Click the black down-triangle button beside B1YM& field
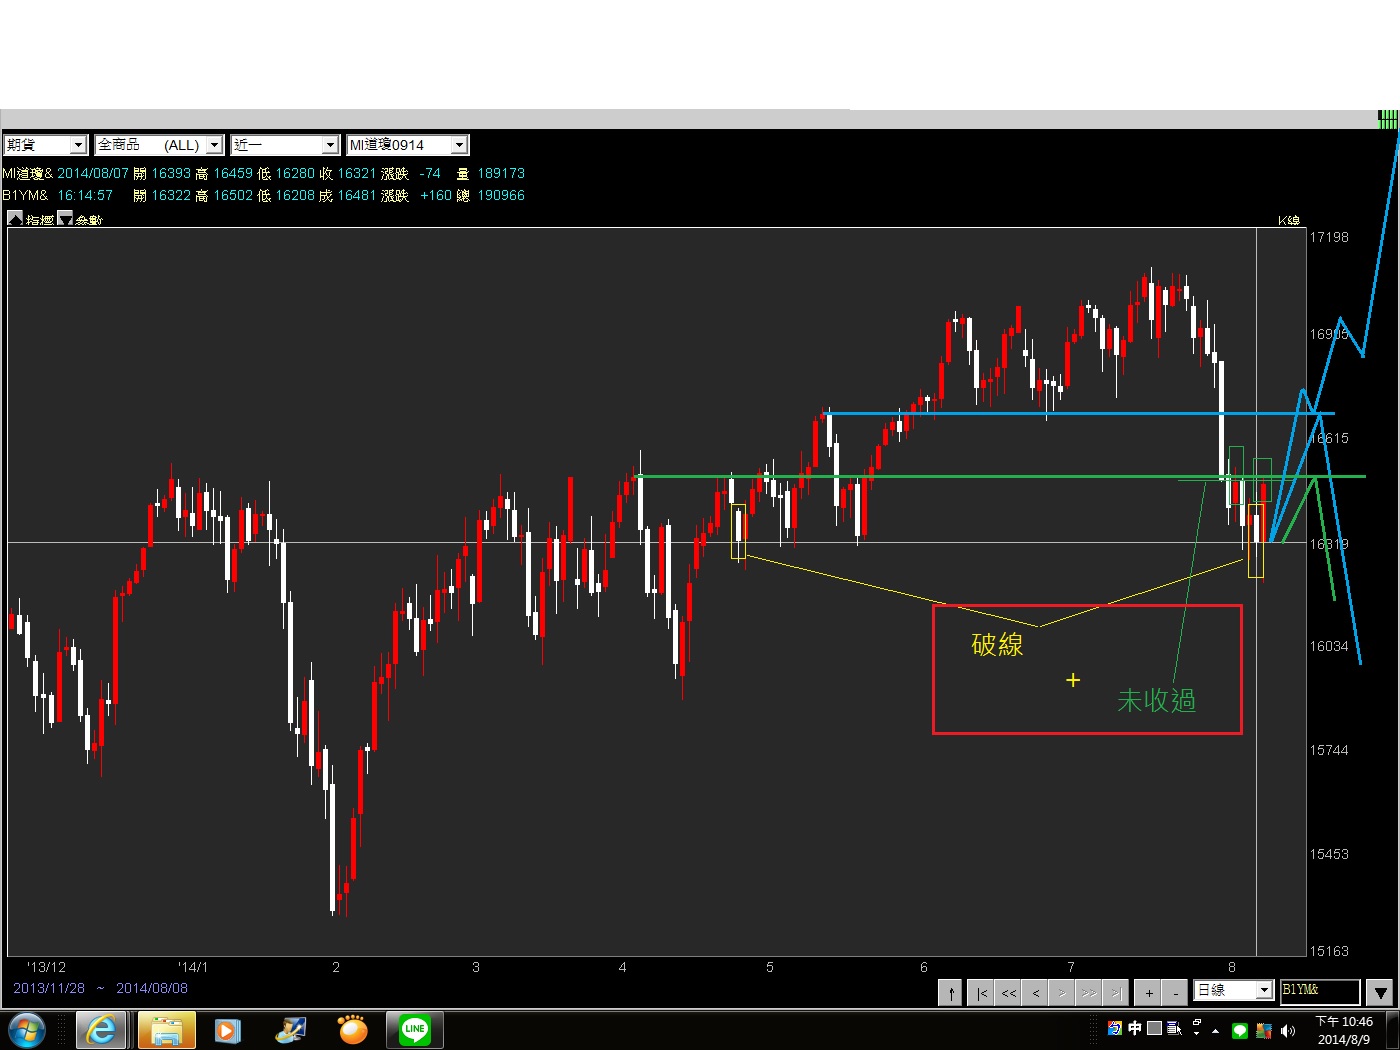This screenshot has height=1050, width=1400. pos(1380,992)
